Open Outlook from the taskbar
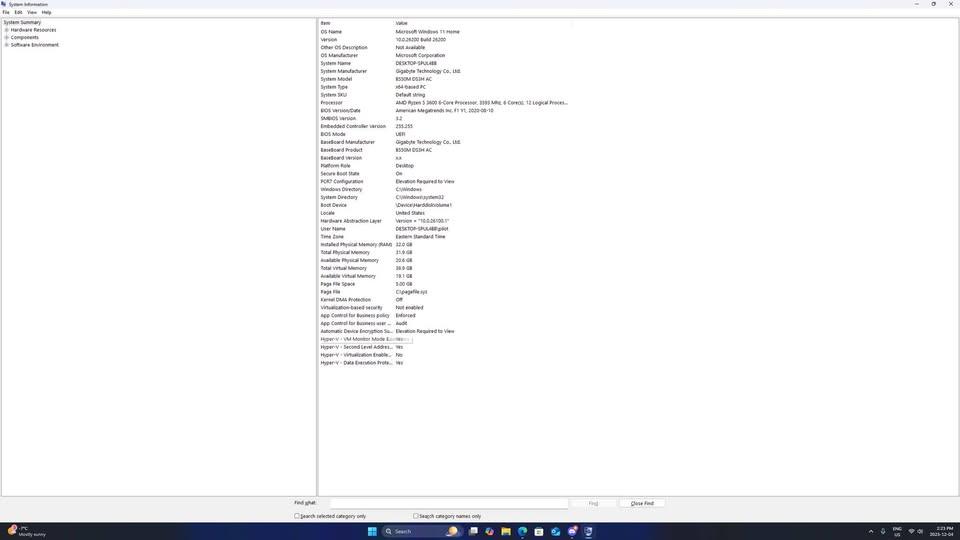The width and height of the screenshot is (960, 540). (x=555, y=531)
